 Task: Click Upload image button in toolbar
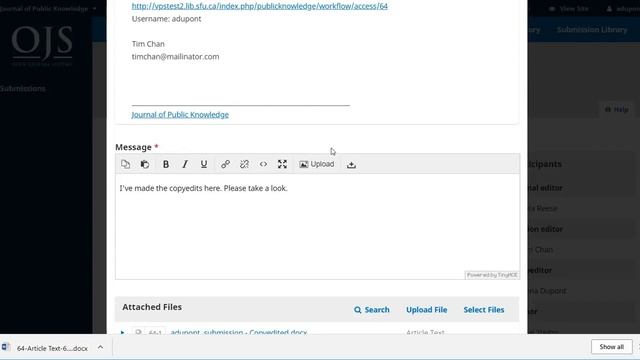pyautogui.click(x=317, y=164)
